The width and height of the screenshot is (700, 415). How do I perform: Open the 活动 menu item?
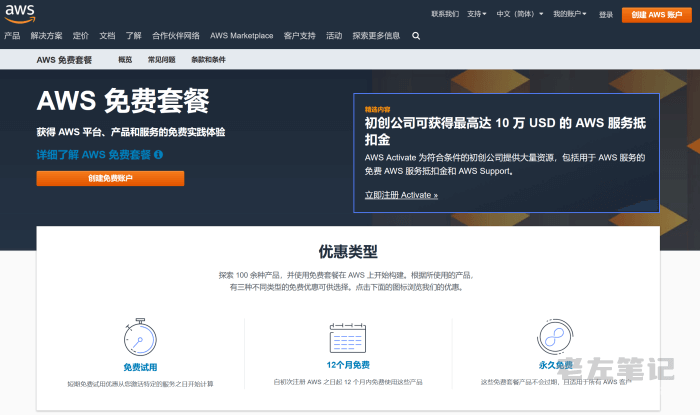[334, 36]
